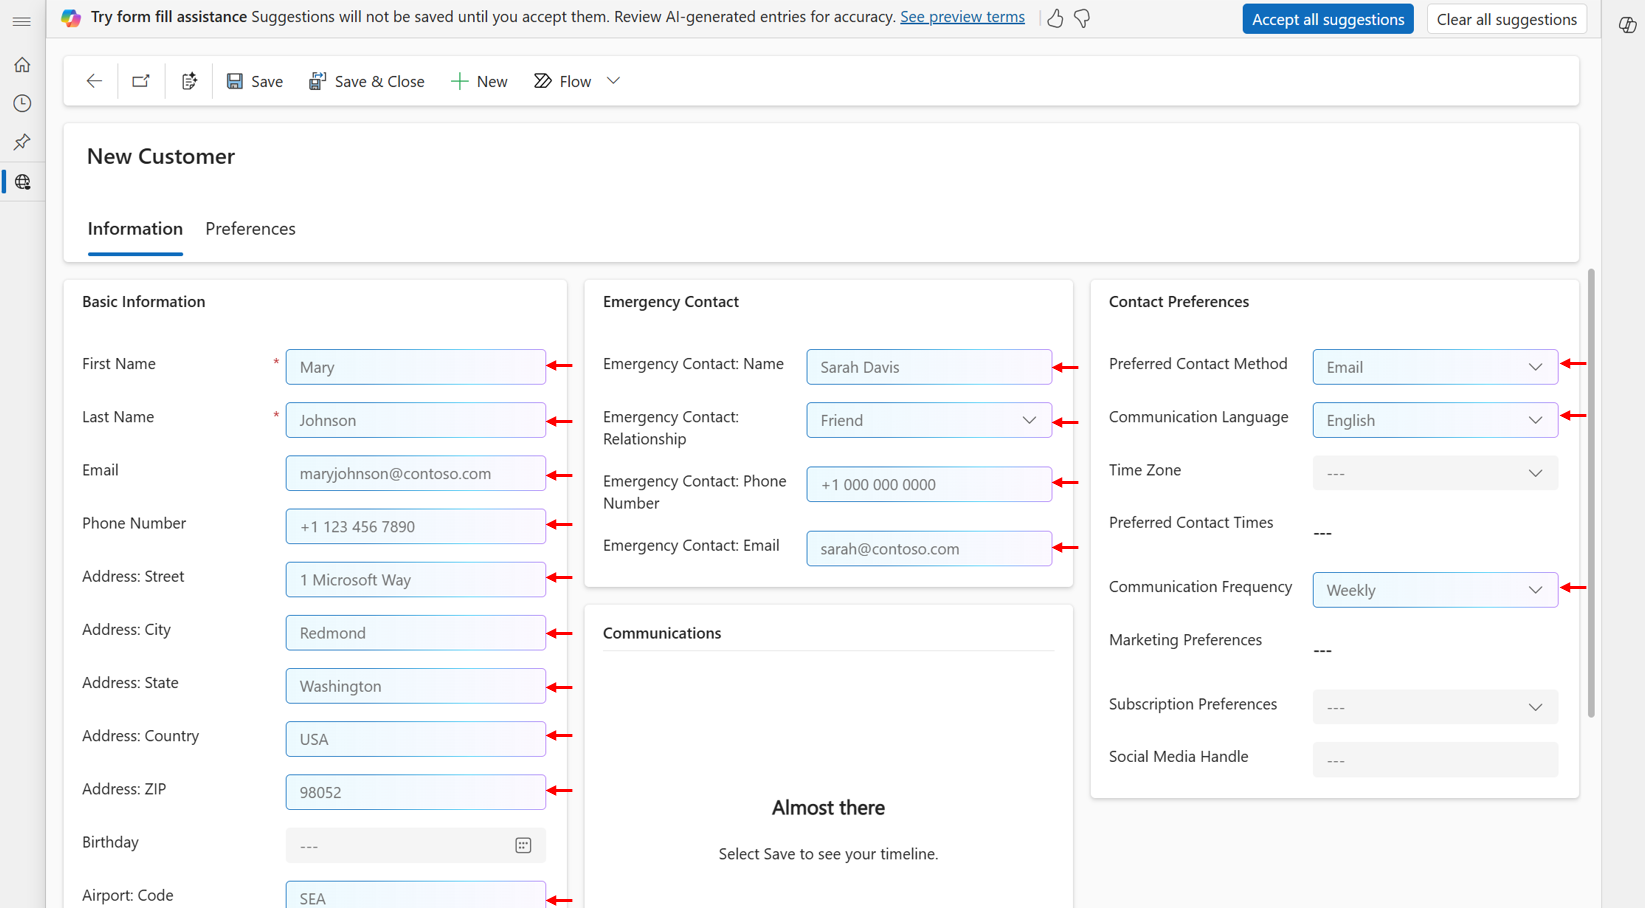Accept all suggestions

pyautogui.click(x=1327, y=18)
